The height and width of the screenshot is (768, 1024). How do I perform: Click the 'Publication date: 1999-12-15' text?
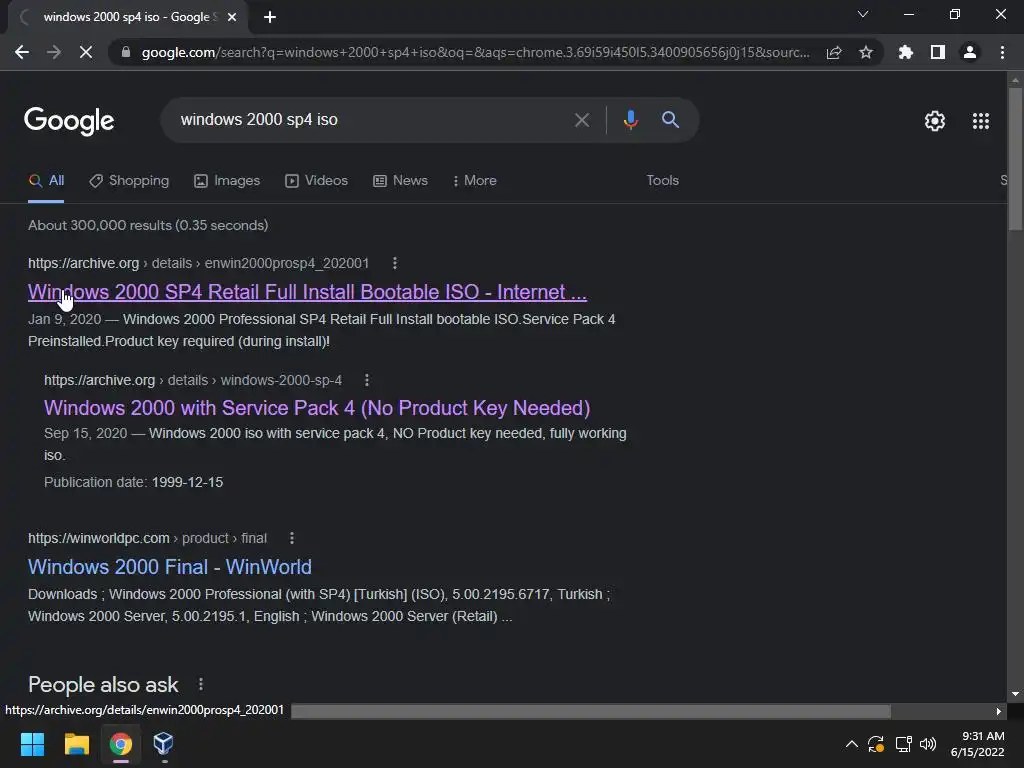[133, 482]
